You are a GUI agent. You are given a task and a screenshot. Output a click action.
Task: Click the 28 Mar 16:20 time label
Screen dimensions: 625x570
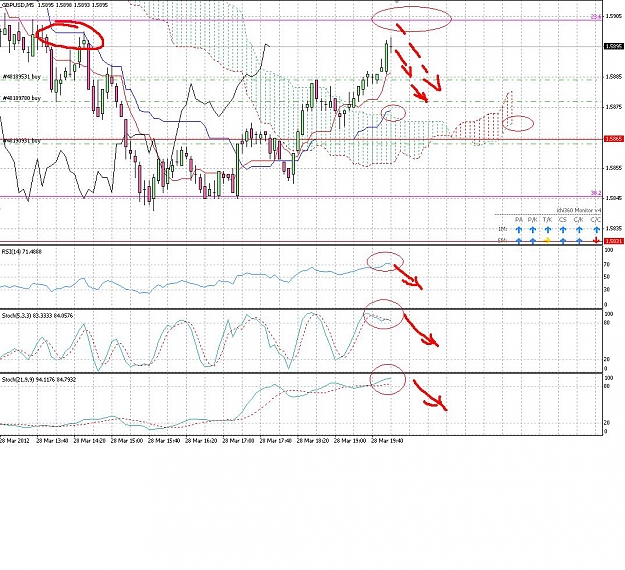[x=201, y=440]
